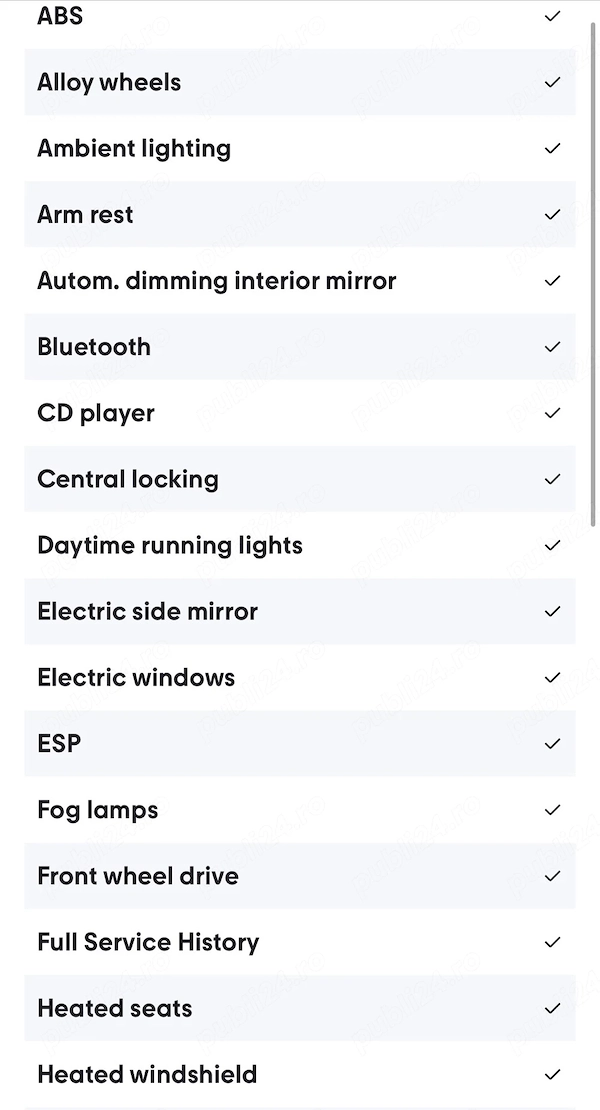Viewport: 600px width, 1110px height.
Task: Select the Autom. dimming interior mirror row
Action: point(300,280)
